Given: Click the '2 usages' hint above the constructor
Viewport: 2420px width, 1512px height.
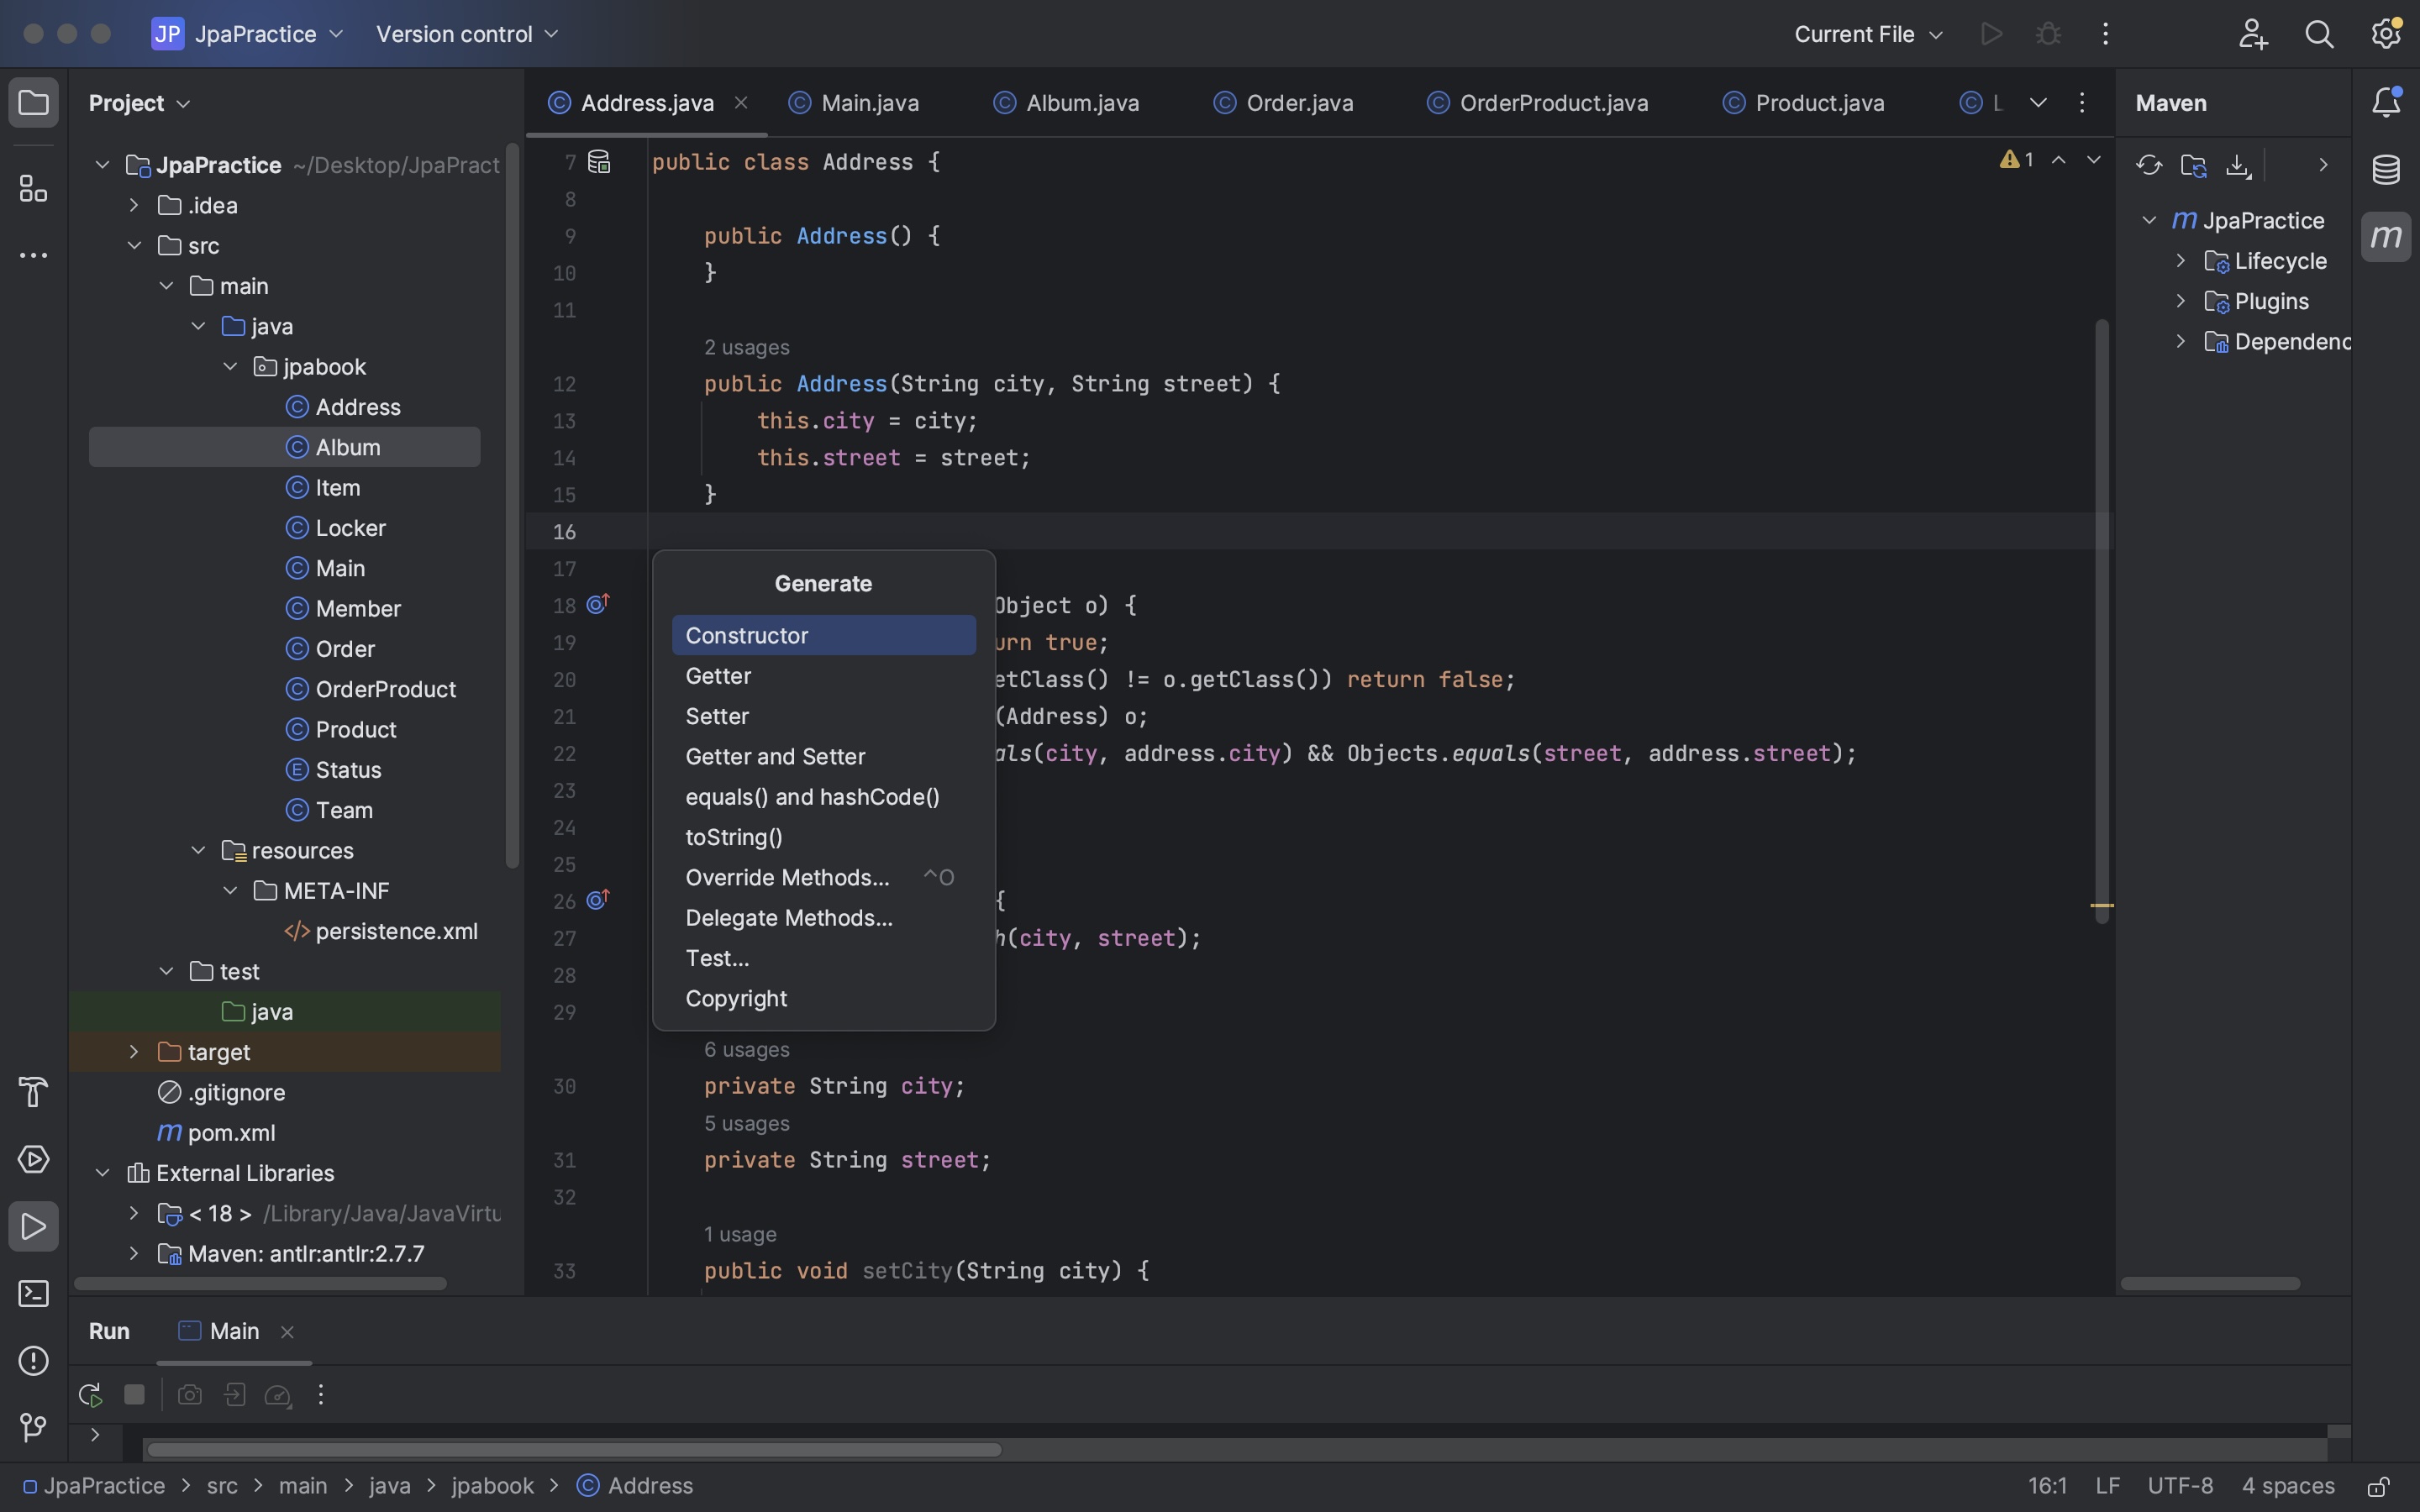Looking at the screenshot, I should point(746,347).
